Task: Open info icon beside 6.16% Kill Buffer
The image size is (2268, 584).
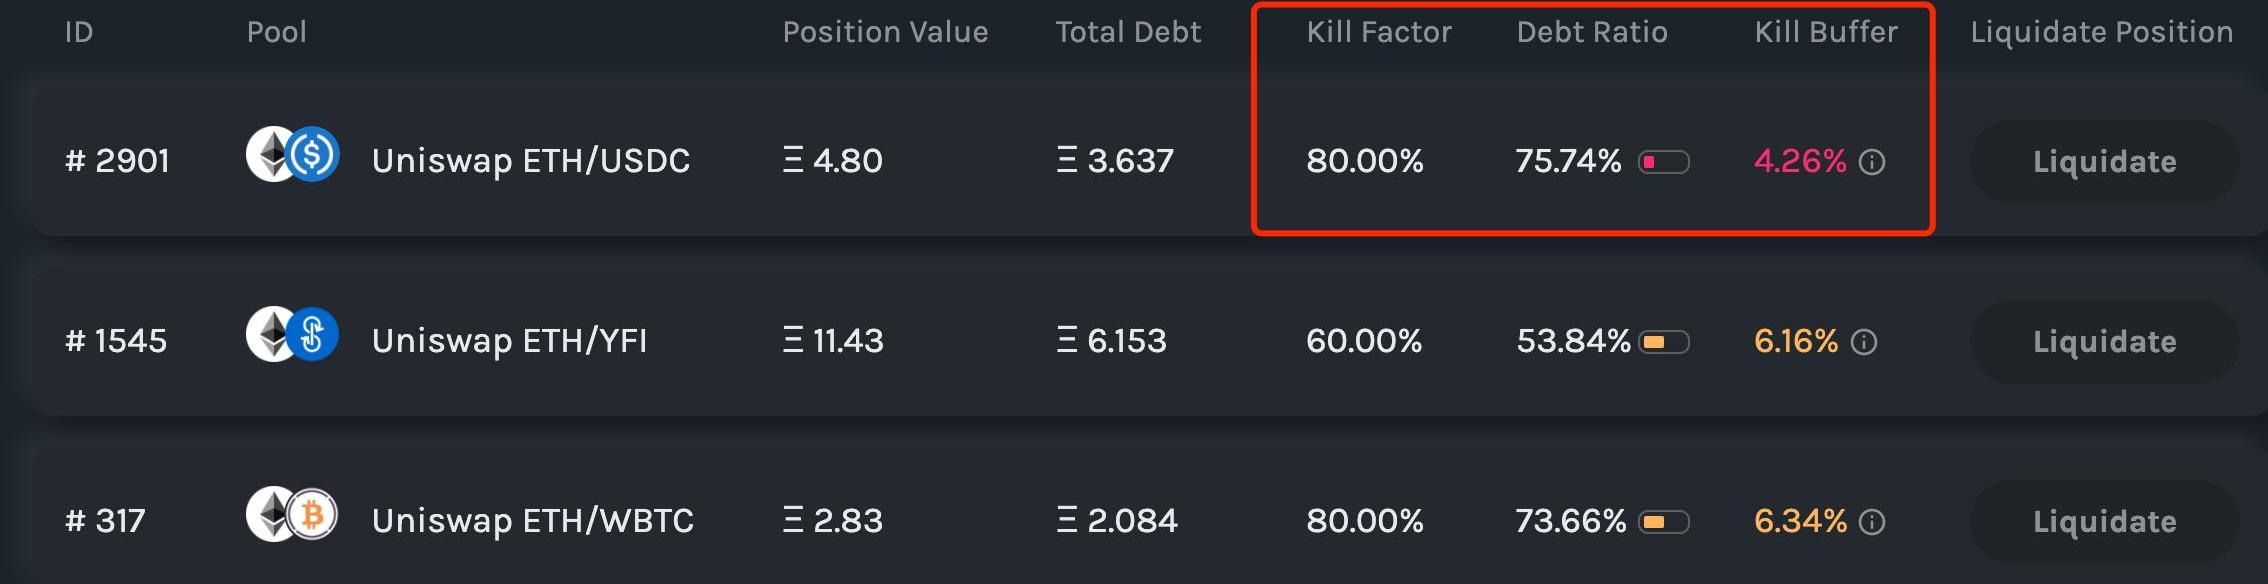Action: point(1864,342)
